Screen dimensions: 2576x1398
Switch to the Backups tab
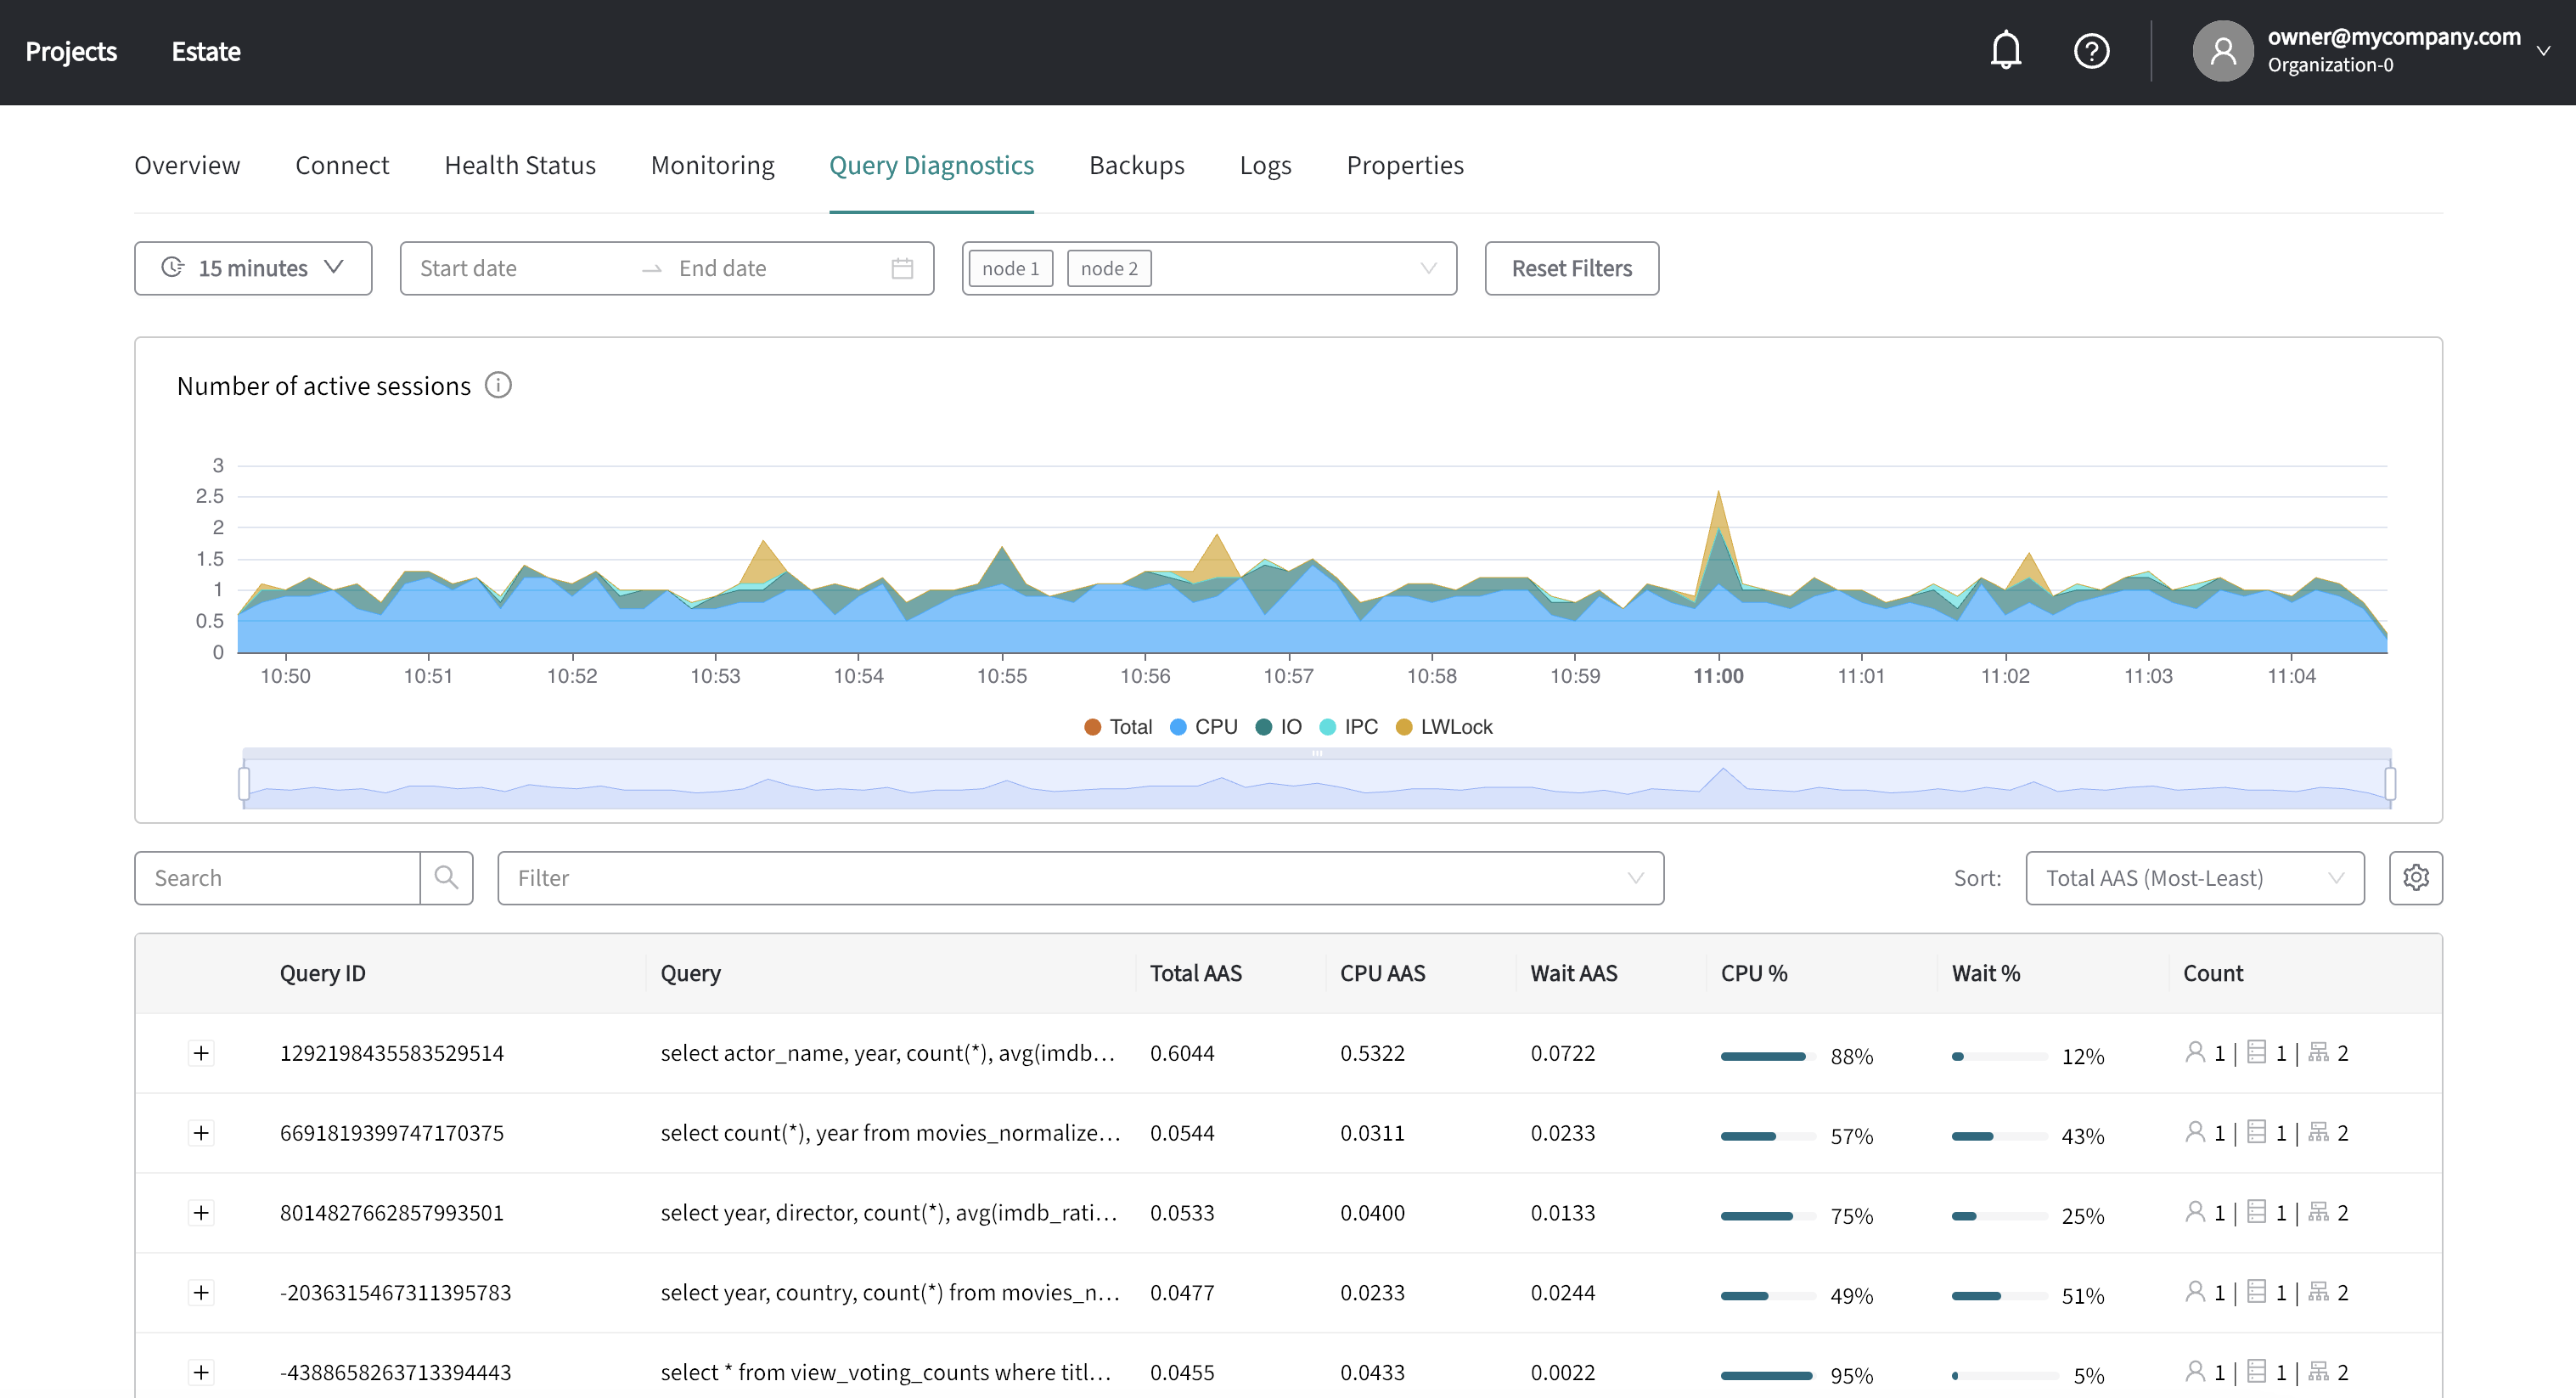(1136, 165)
